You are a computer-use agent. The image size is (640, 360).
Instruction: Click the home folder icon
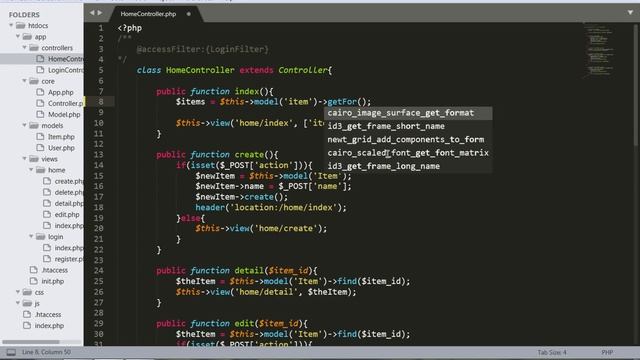[x=40, y=169]
